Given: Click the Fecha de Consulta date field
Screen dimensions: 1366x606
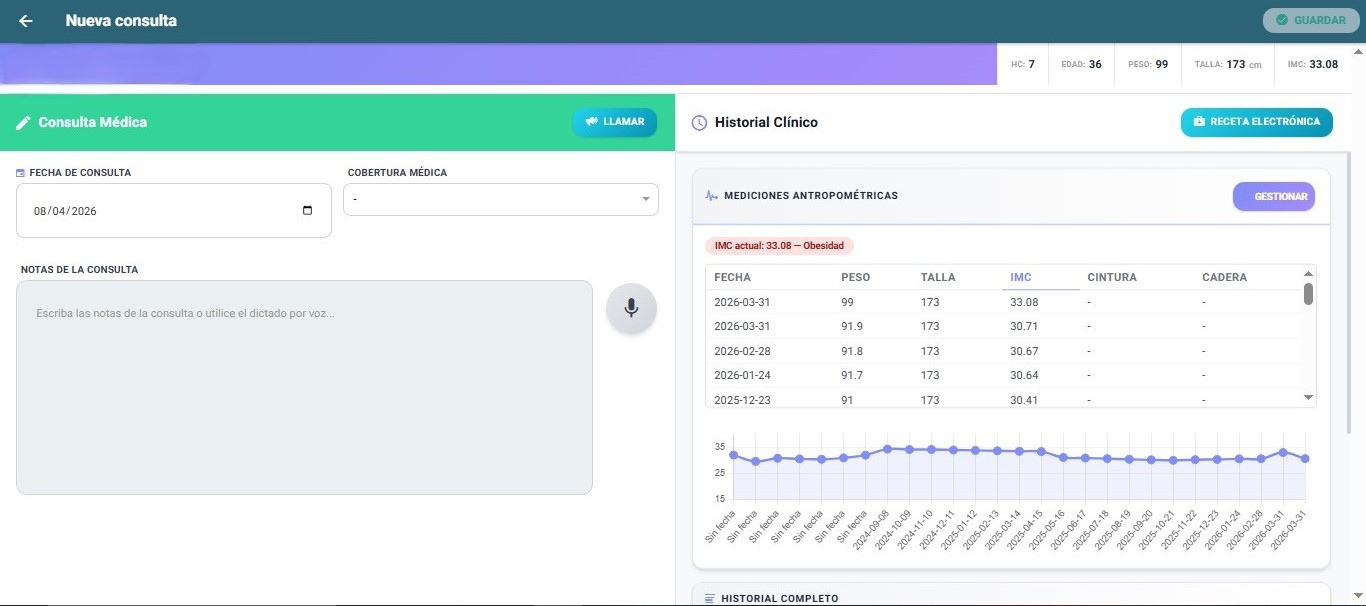Looking at the screenshot, I should (x=174, y=211).
